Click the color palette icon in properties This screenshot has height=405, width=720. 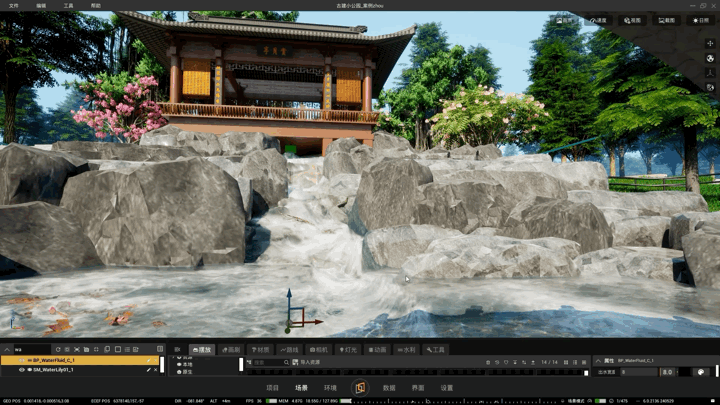coord(701,372)
